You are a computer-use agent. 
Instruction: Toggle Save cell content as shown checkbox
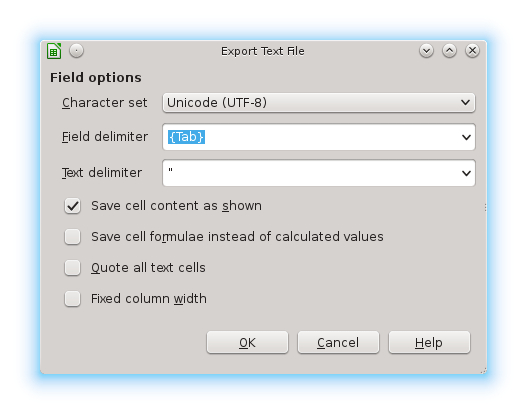tap(73, 206)
